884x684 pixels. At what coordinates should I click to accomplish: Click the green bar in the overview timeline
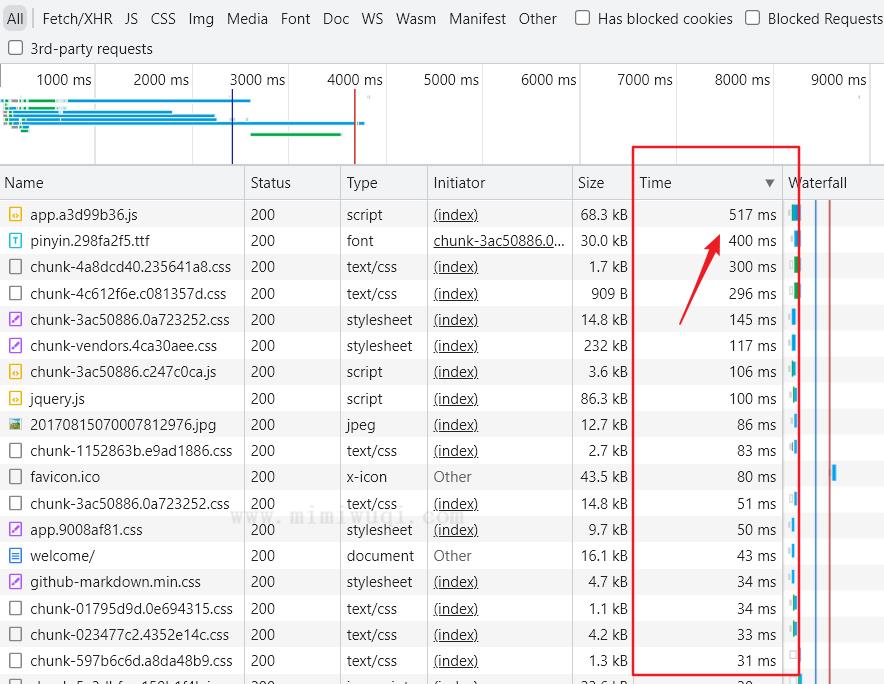[296, 134]
